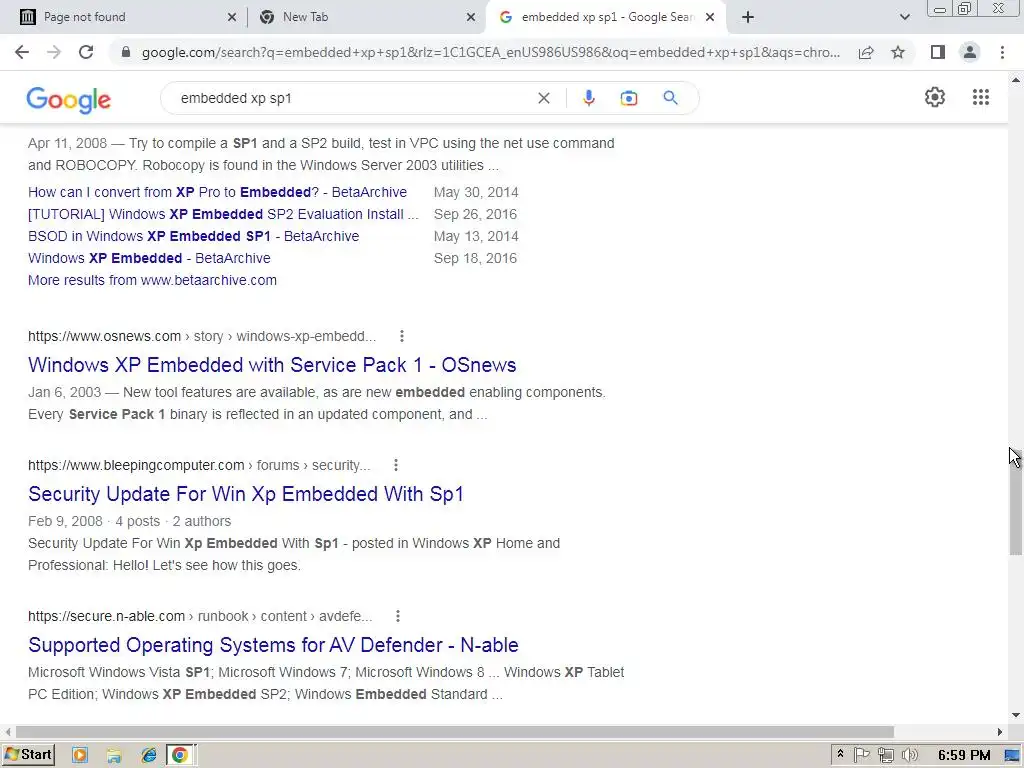The image size is (1024, 768).
Task: Show hidden tray icons arrow
Action: pos(840,755)
